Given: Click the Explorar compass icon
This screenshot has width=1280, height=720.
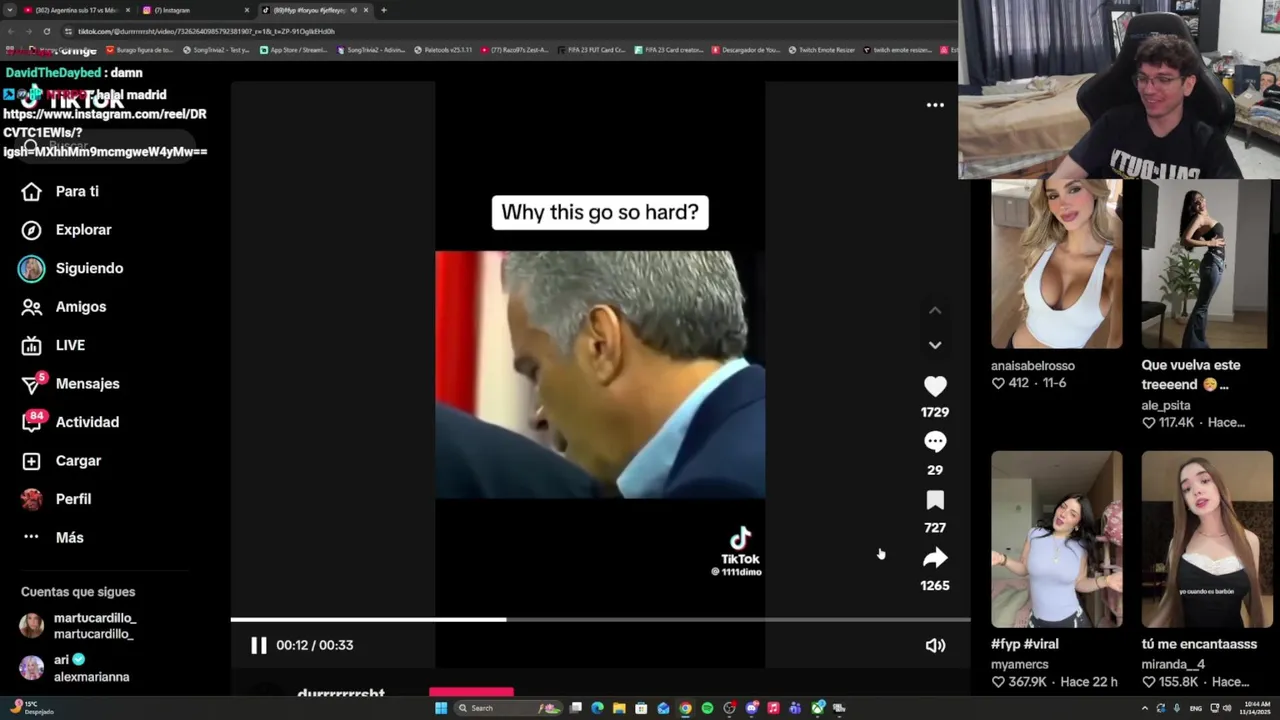Looking at the screenshot, I should [32, 230].
